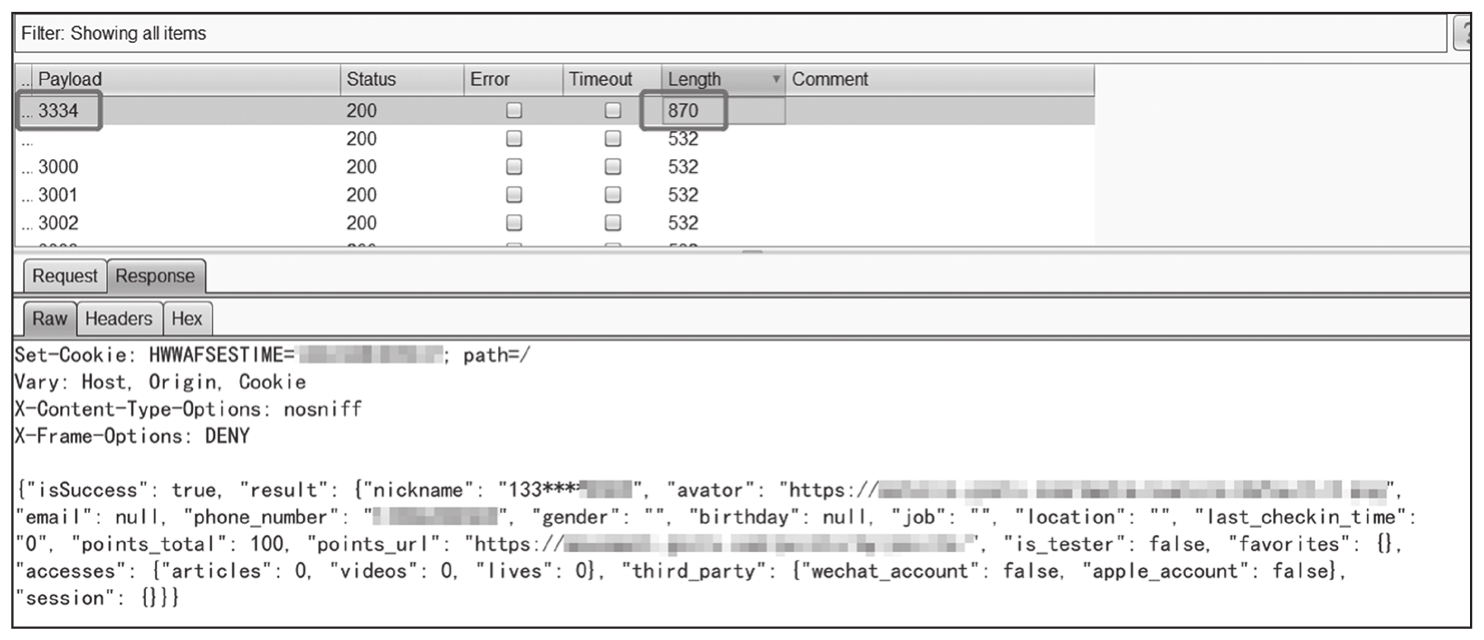This screenshot has height=640, width=1484.
Task: Enable Error checkbox for payload 3002
Action: click(x=514, y=224)
